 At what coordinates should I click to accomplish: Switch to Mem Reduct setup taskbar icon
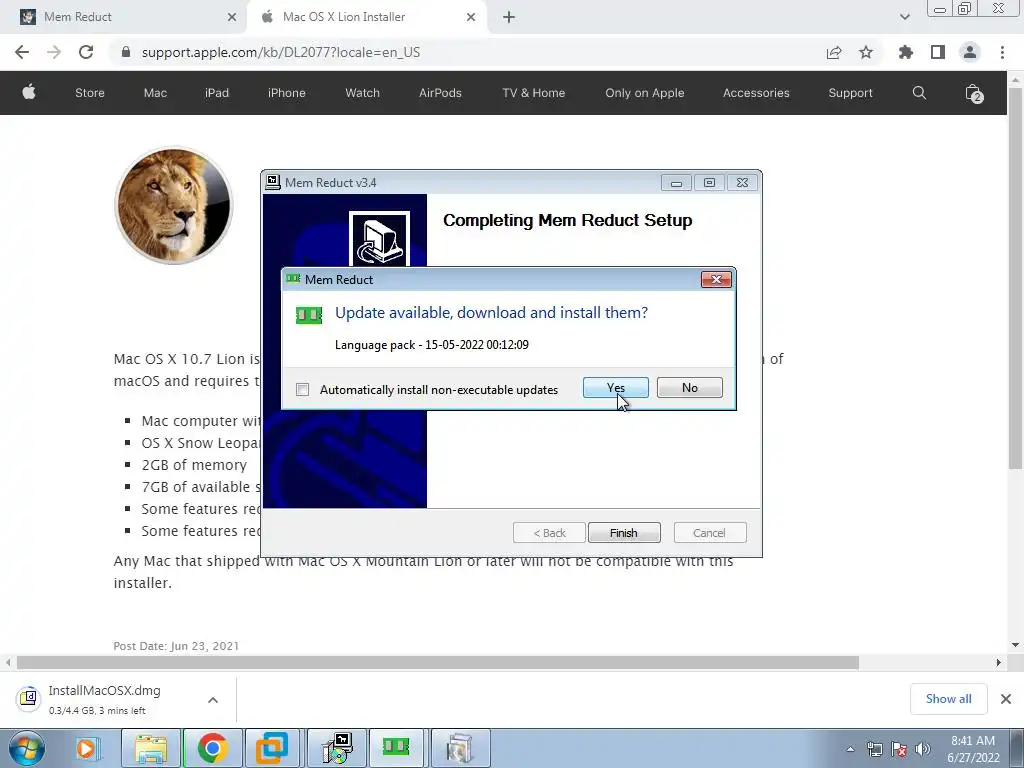[x=337, y=748]
